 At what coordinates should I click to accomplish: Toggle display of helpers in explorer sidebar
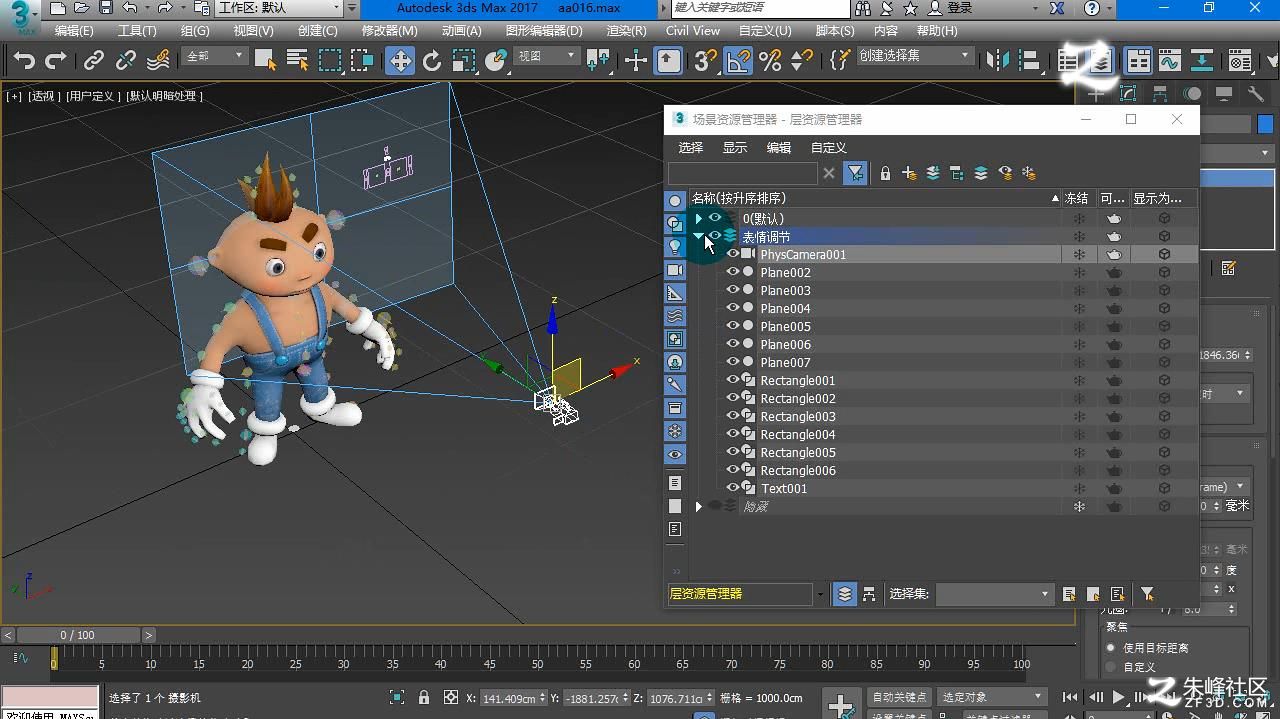675,293
